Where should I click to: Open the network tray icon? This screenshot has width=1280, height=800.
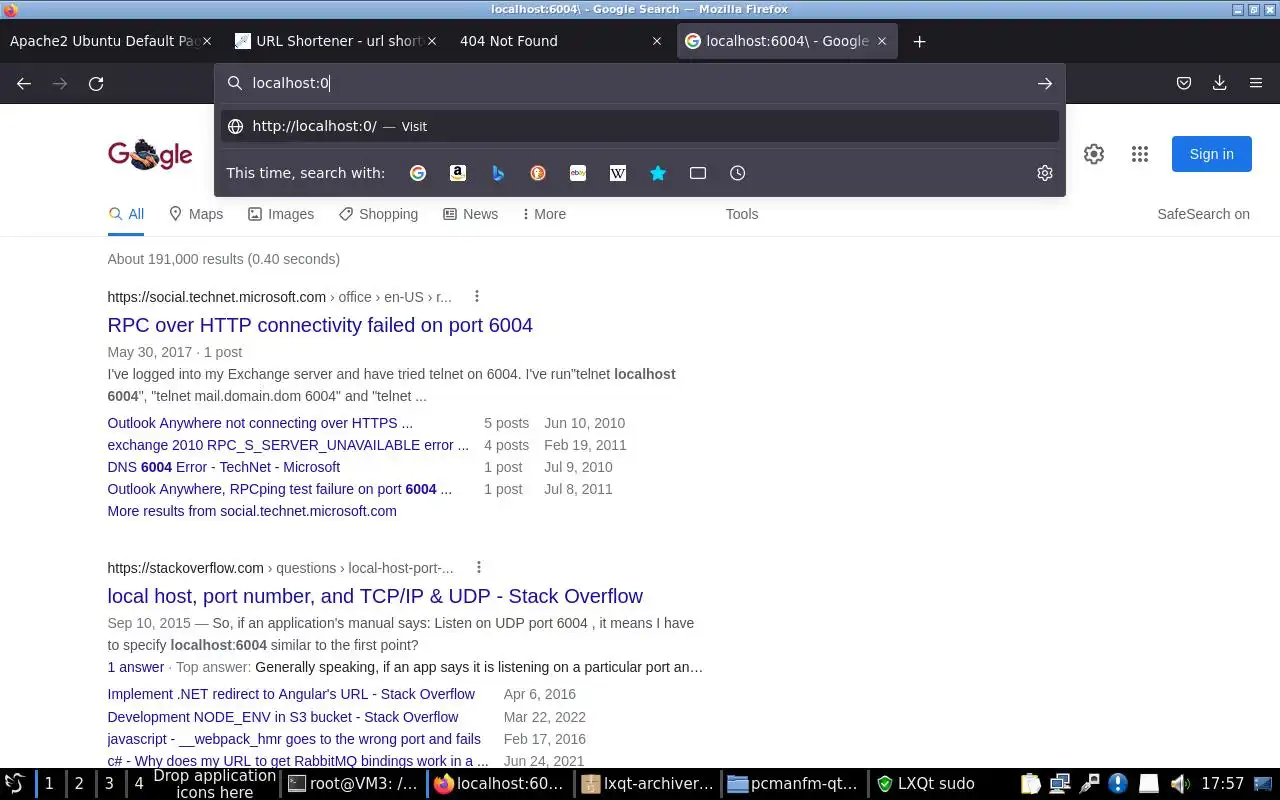click(x=1060, y=784)
